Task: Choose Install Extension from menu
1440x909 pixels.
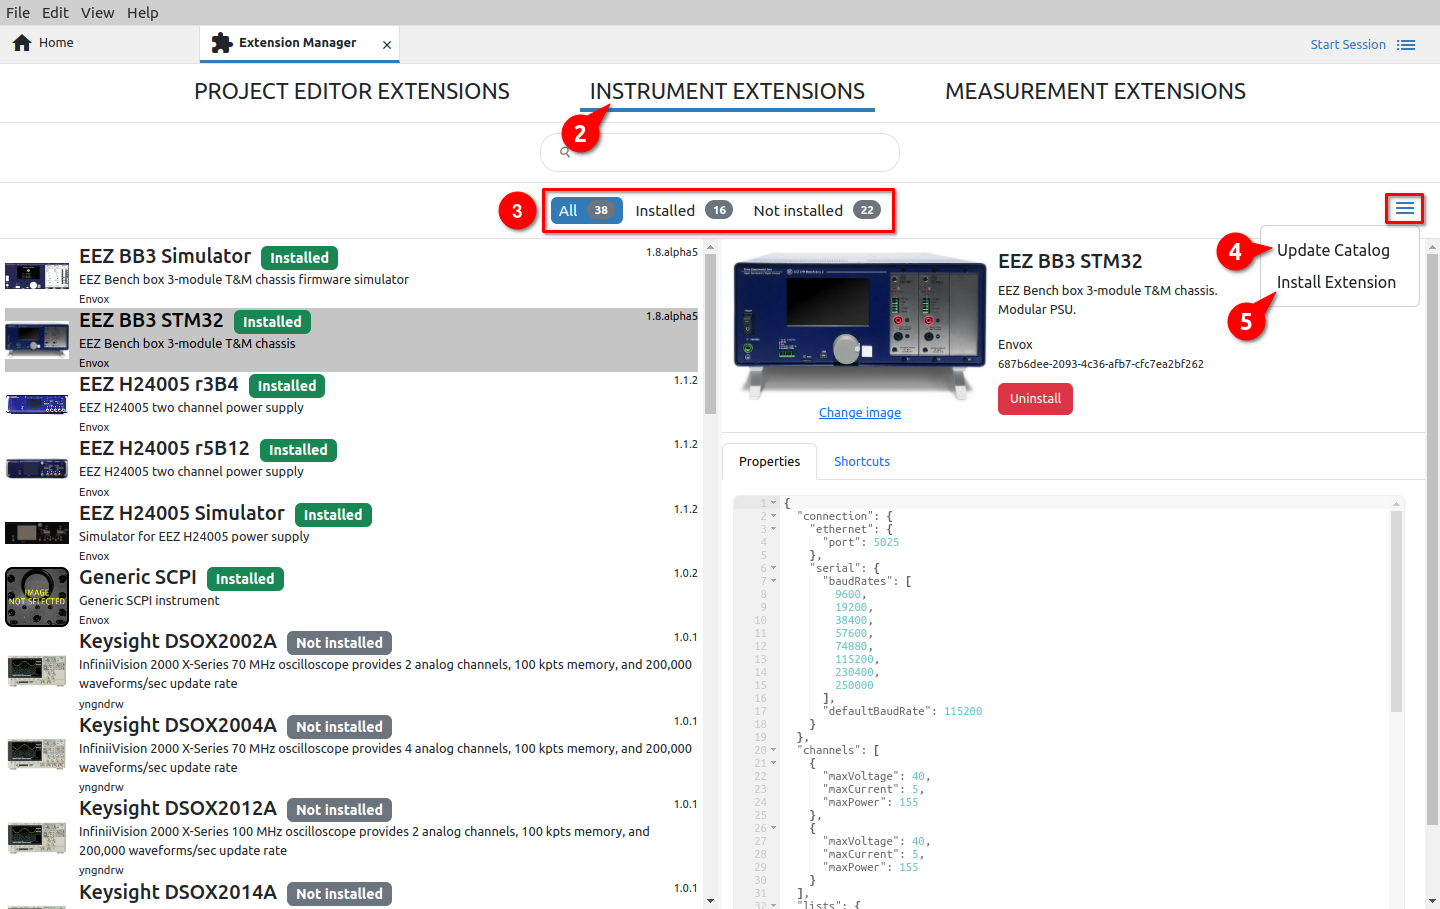Action: [1336, 282]
